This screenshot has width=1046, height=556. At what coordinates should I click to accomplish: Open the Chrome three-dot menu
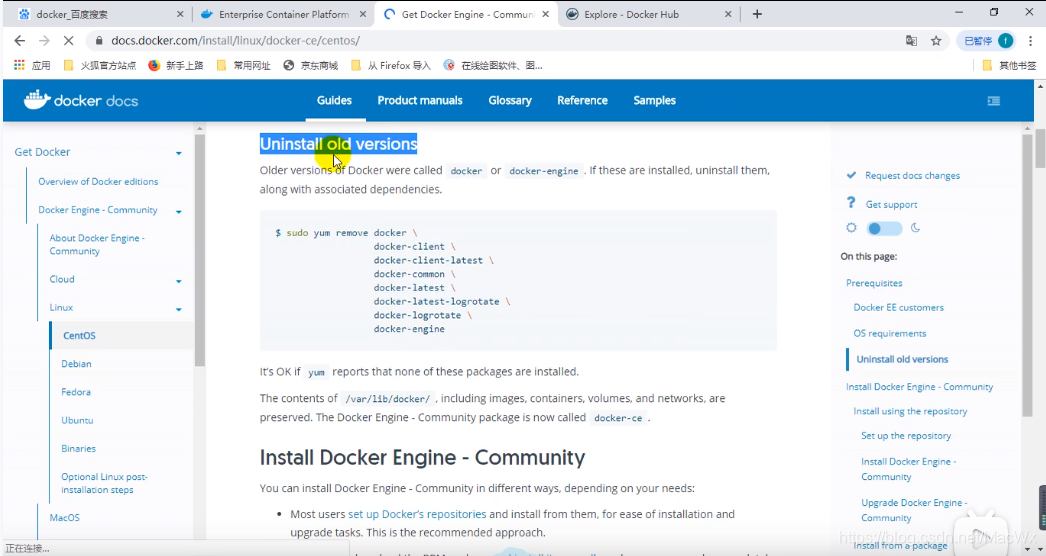pyautogui.click(x=1031, y=41)
